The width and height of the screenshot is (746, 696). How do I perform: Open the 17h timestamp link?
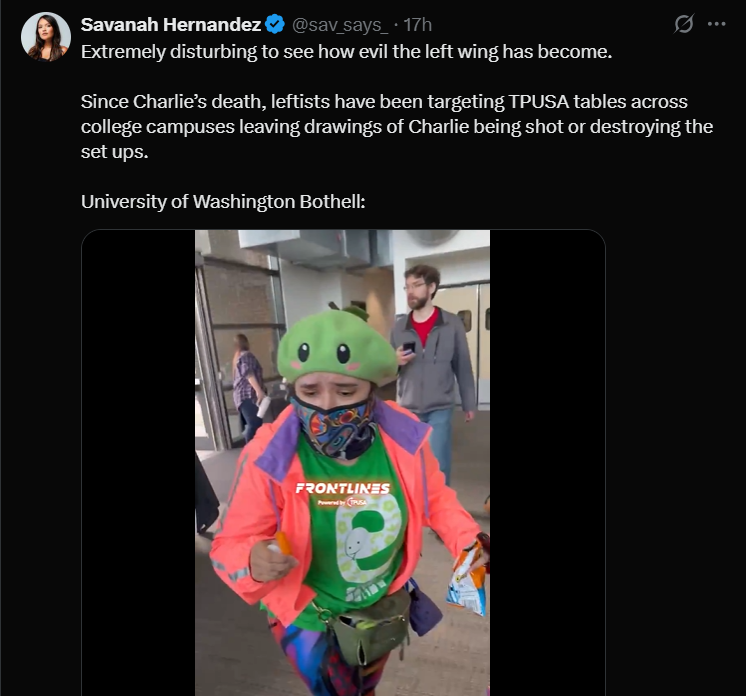(417, 24)
